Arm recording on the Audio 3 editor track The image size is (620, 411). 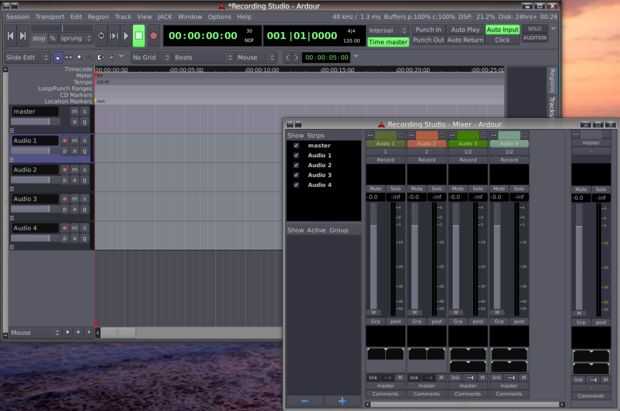pyautogui.click(x=65, y=199)
